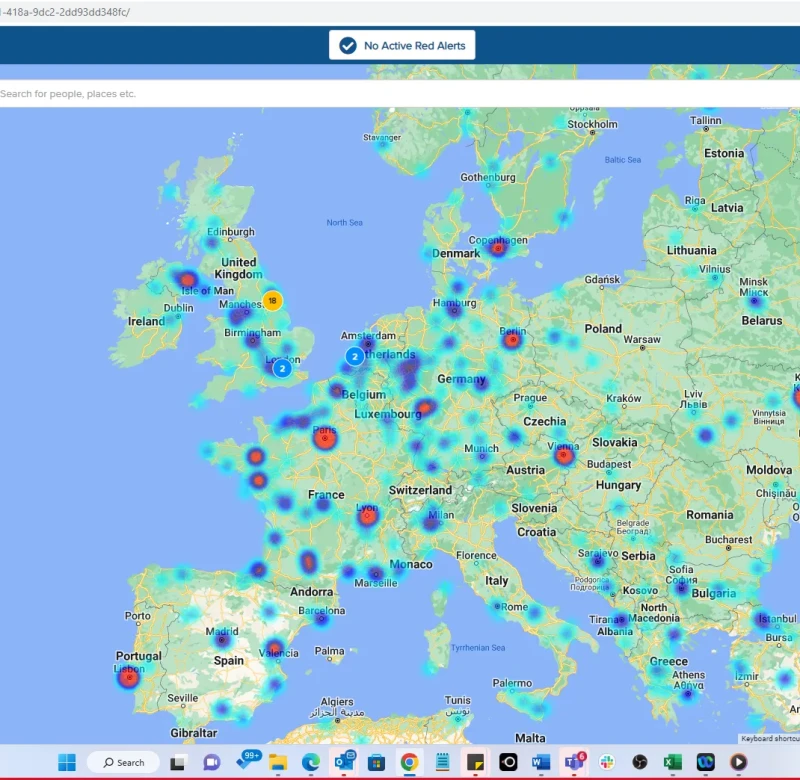The image size is (800, 780).
Task: Click the red hotspot over Berlin
Action: point(513,339)
